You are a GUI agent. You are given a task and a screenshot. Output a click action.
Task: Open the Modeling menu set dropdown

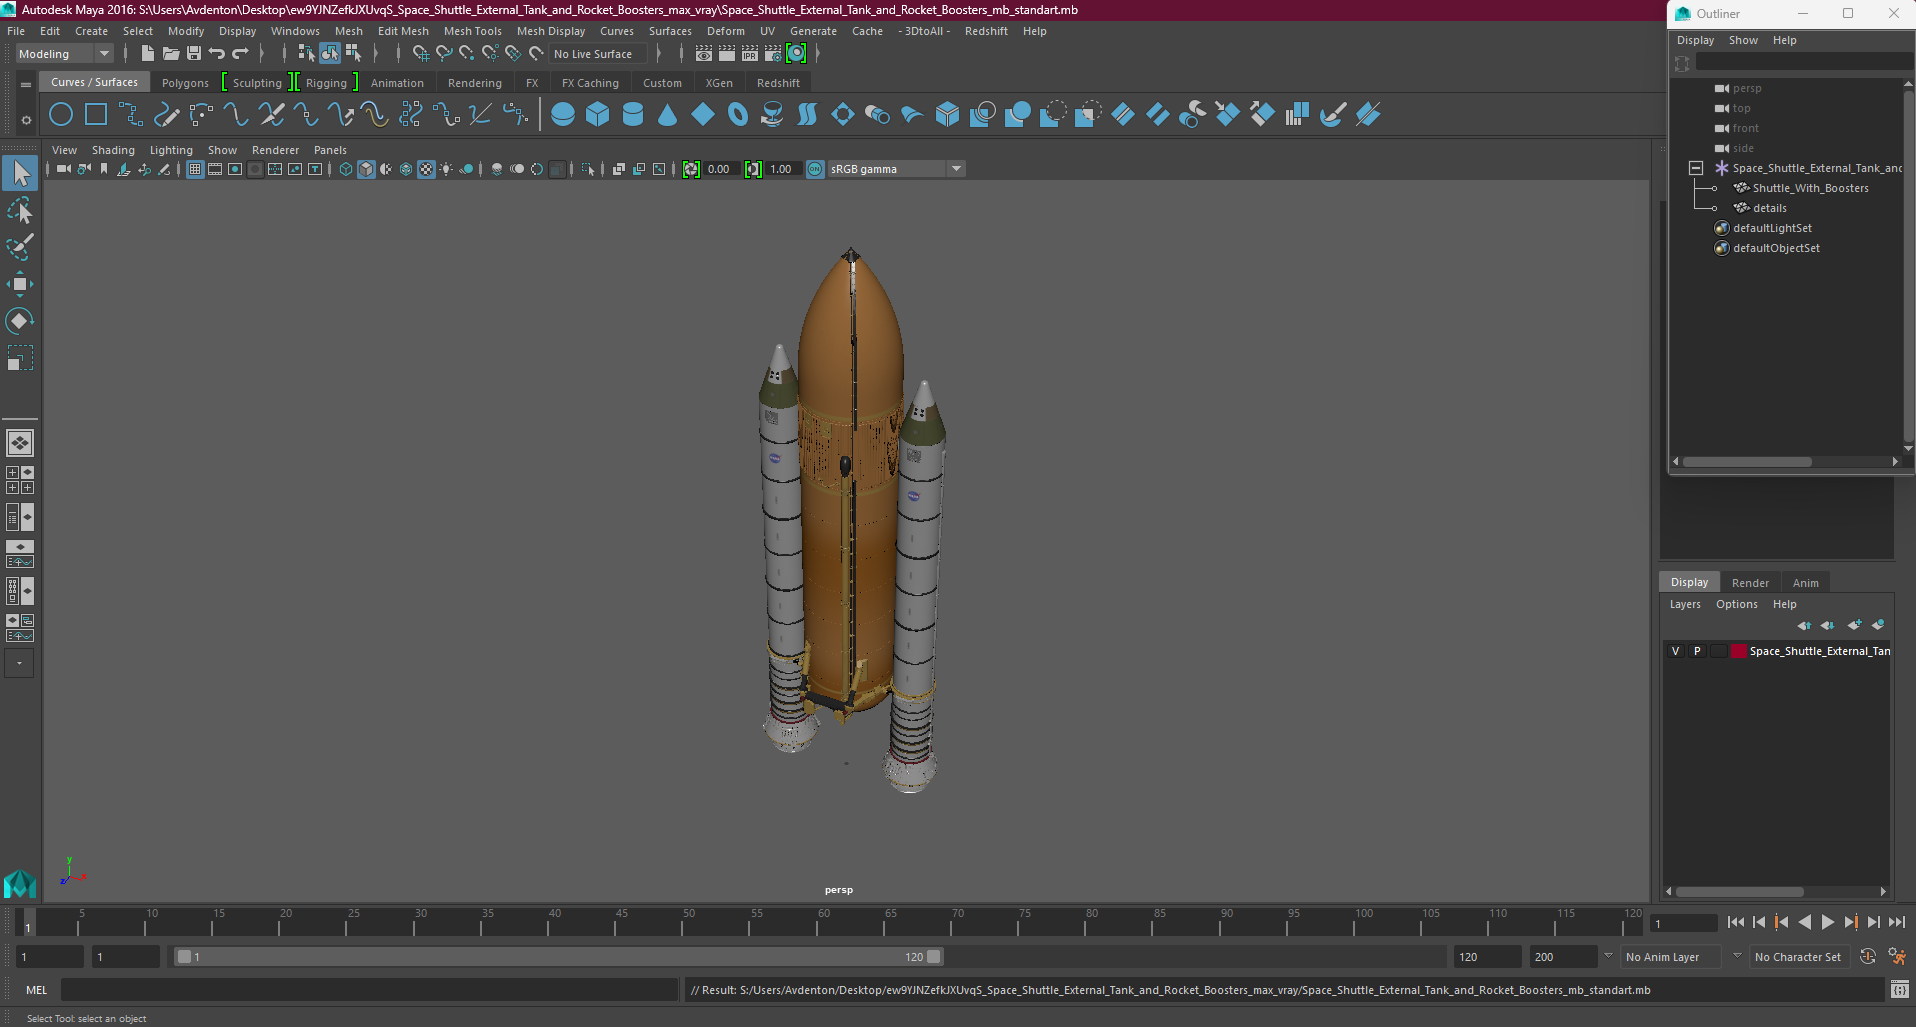65,54
